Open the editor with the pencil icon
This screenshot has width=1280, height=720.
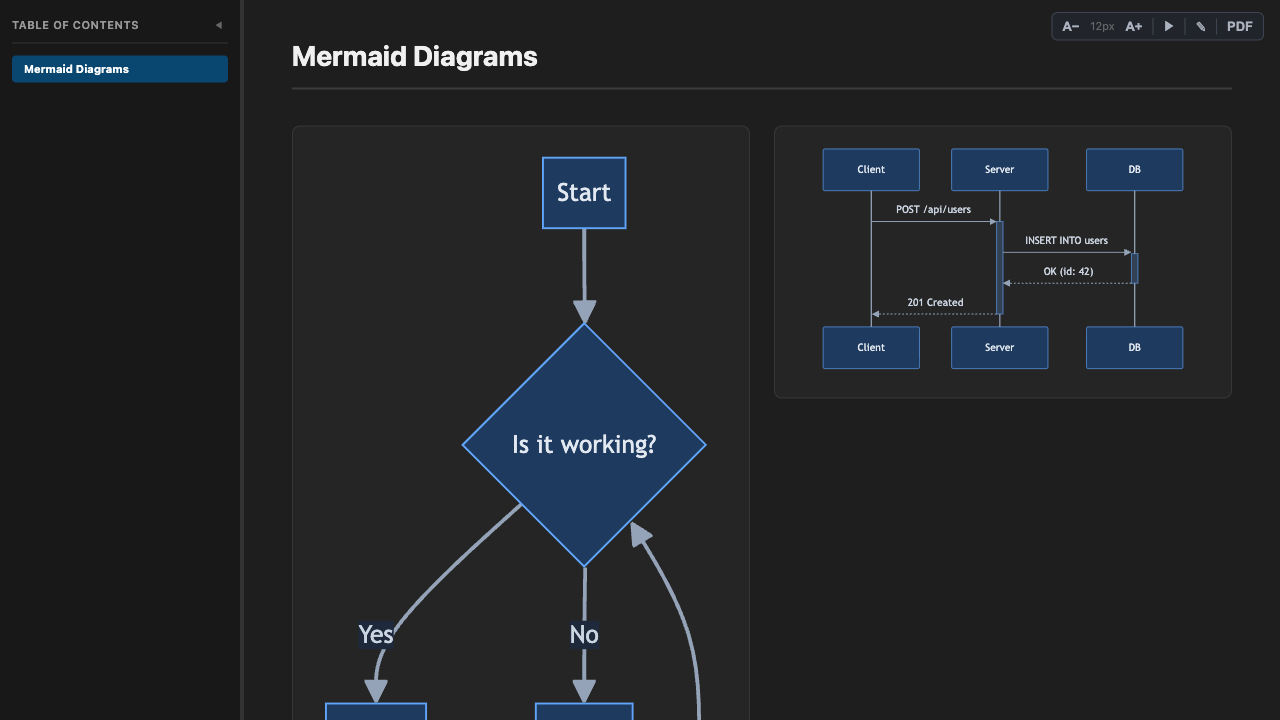click(x=1200, y=26)
